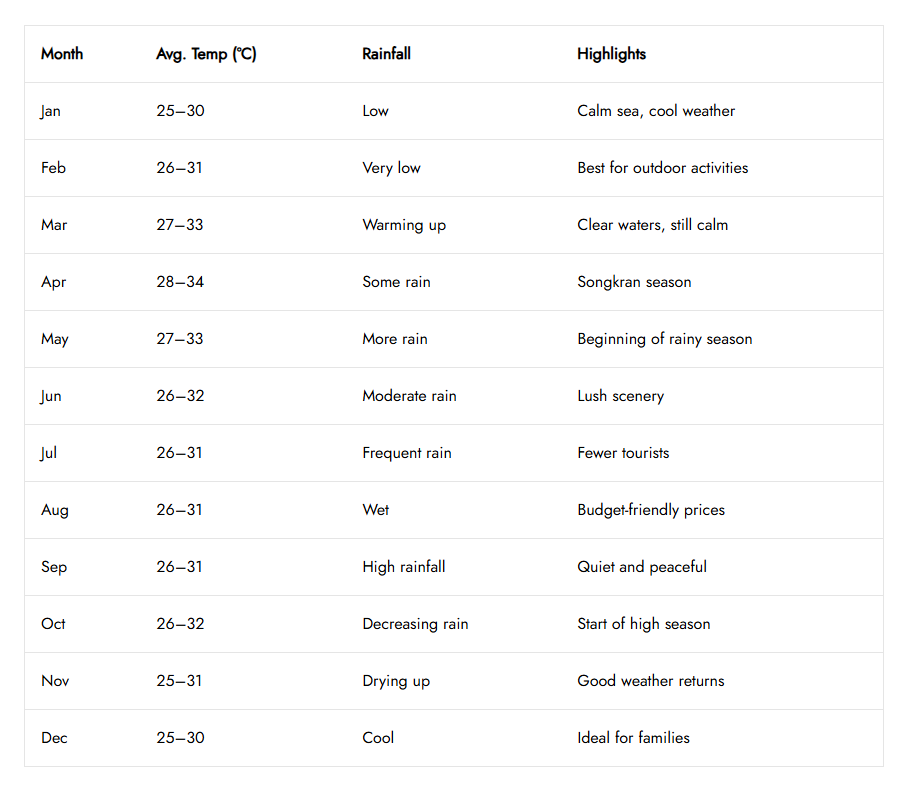The image size is (903, 788).
Task: Click the 'Very low' rainfall cell
Action: pos(391,168)
